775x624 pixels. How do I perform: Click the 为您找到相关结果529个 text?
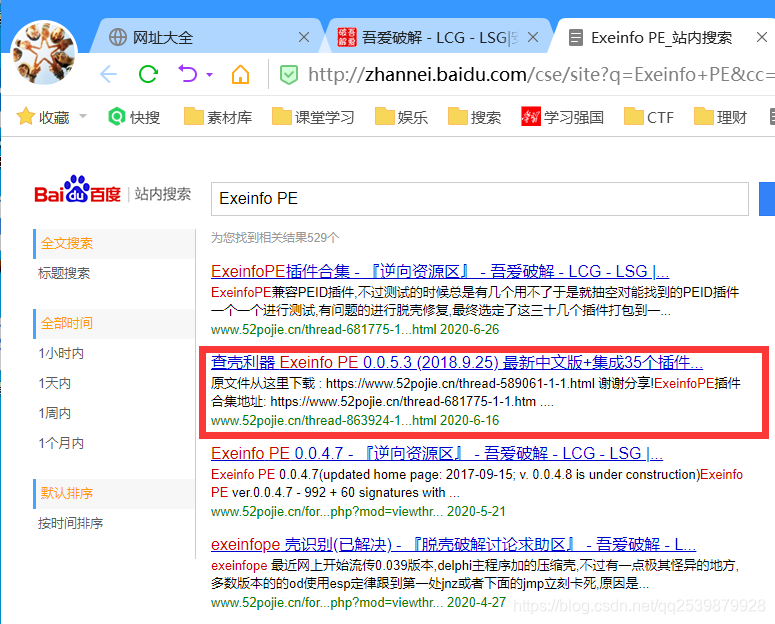pyautogui.click(x=275, y=238)
